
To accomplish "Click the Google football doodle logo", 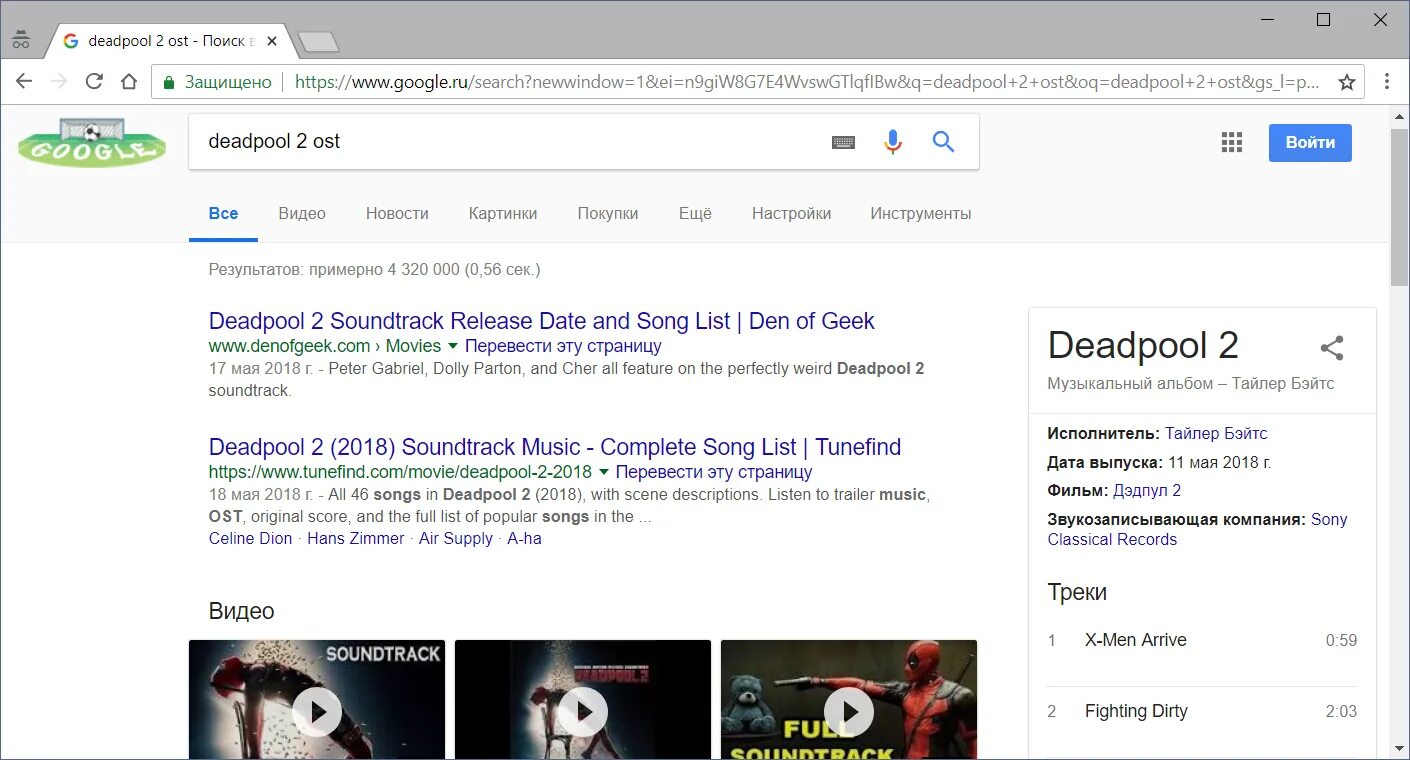I will [91, 142].
